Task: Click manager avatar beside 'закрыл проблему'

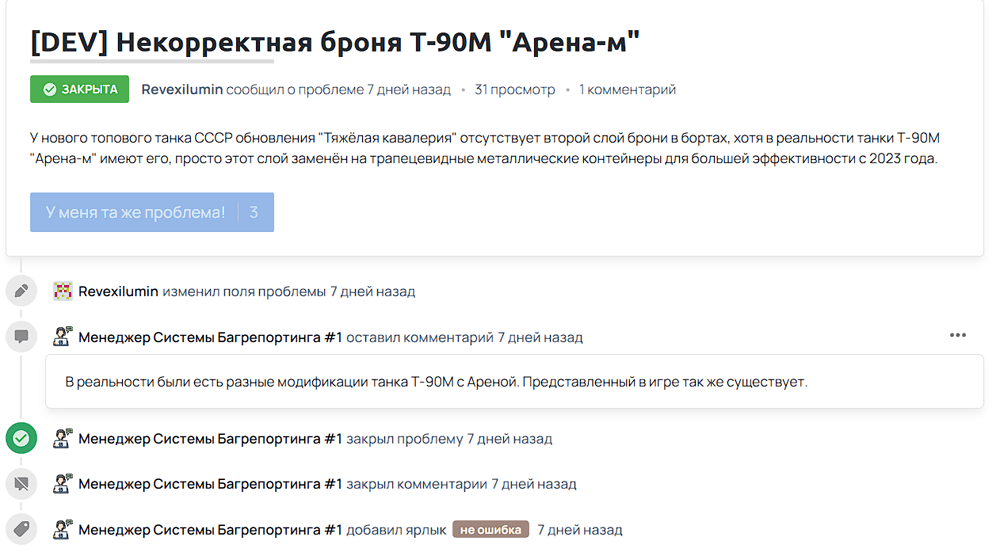Action: [62, 438]
